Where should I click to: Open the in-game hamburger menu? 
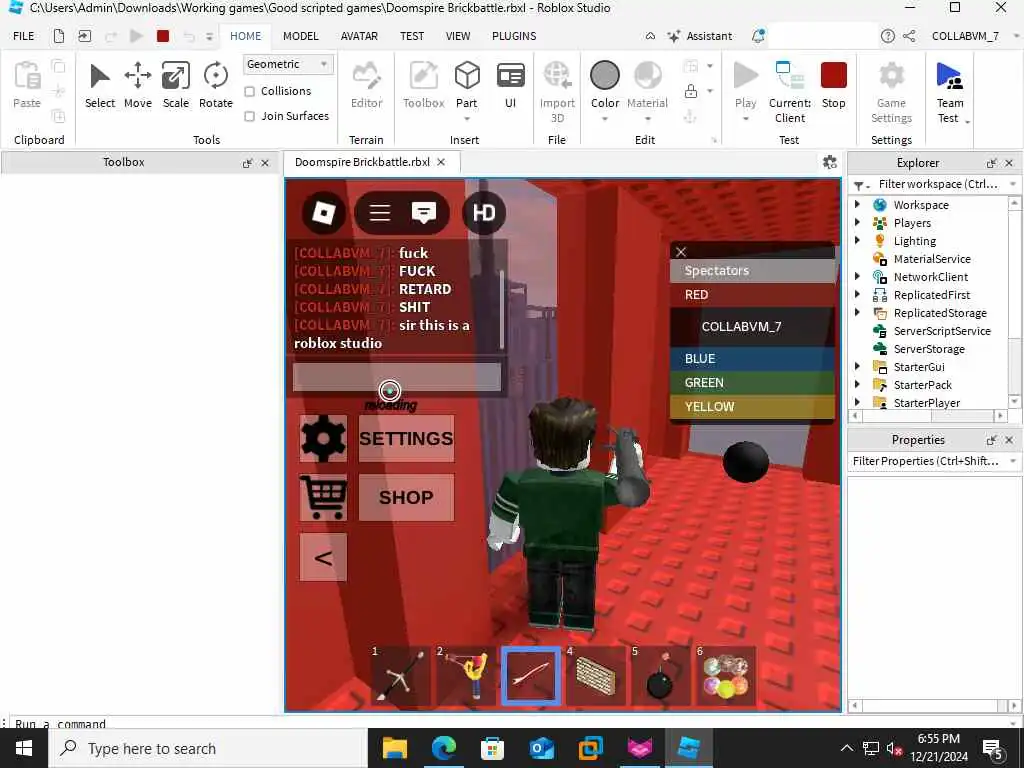click(380, 212)
